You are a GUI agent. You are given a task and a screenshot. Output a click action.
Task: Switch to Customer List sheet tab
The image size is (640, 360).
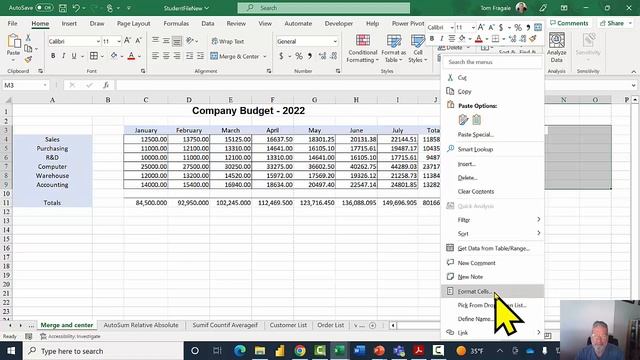click(x=288, y=325)
